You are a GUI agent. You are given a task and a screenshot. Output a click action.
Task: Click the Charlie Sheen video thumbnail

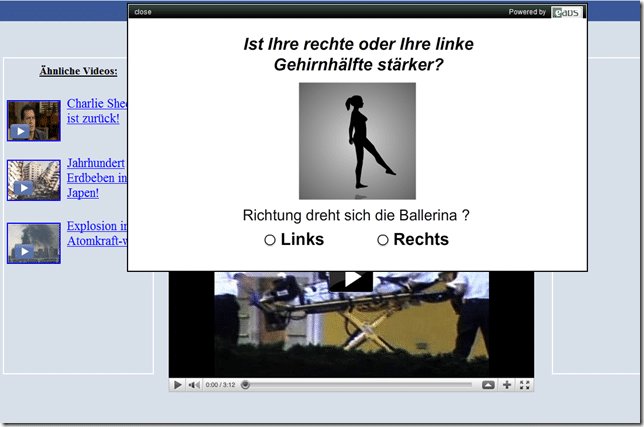point(34,121)
